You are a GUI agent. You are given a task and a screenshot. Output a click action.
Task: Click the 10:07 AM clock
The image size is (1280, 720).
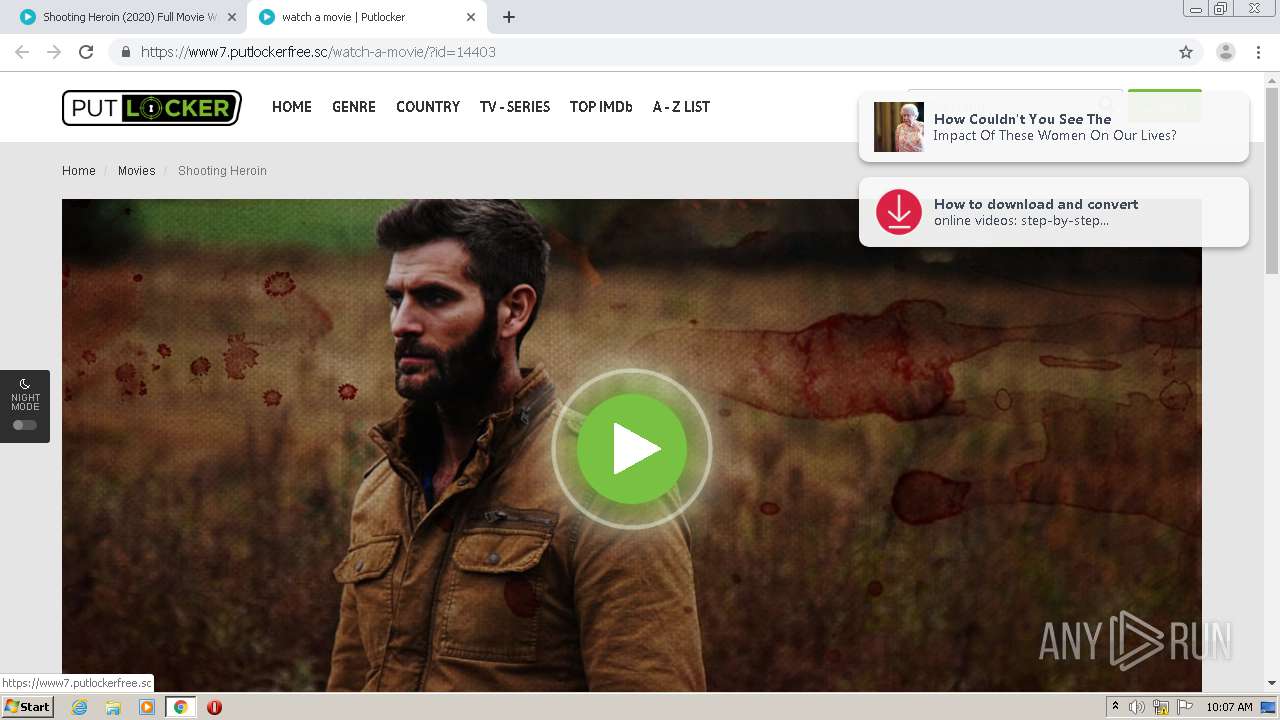[1229, 707]
